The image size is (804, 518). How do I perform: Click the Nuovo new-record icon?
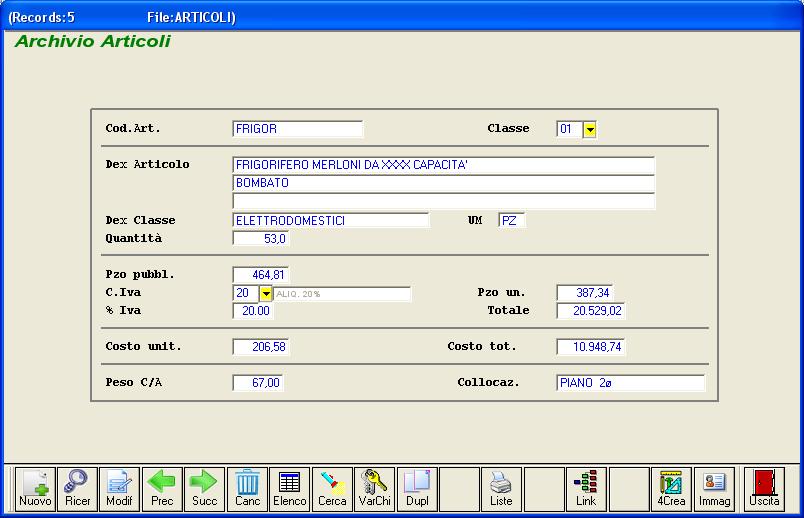(35, 489)
